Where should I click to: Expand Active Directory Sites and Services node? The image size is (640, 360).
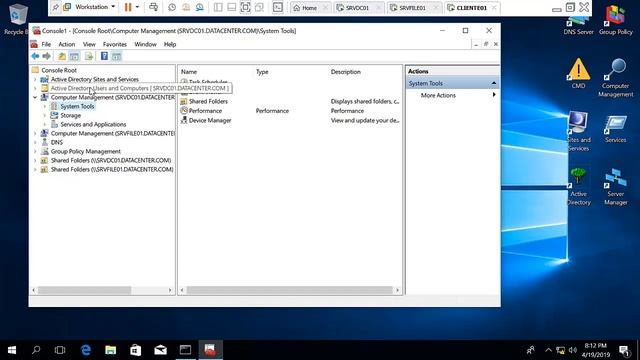pyautogui.click(x=35, y=79)
